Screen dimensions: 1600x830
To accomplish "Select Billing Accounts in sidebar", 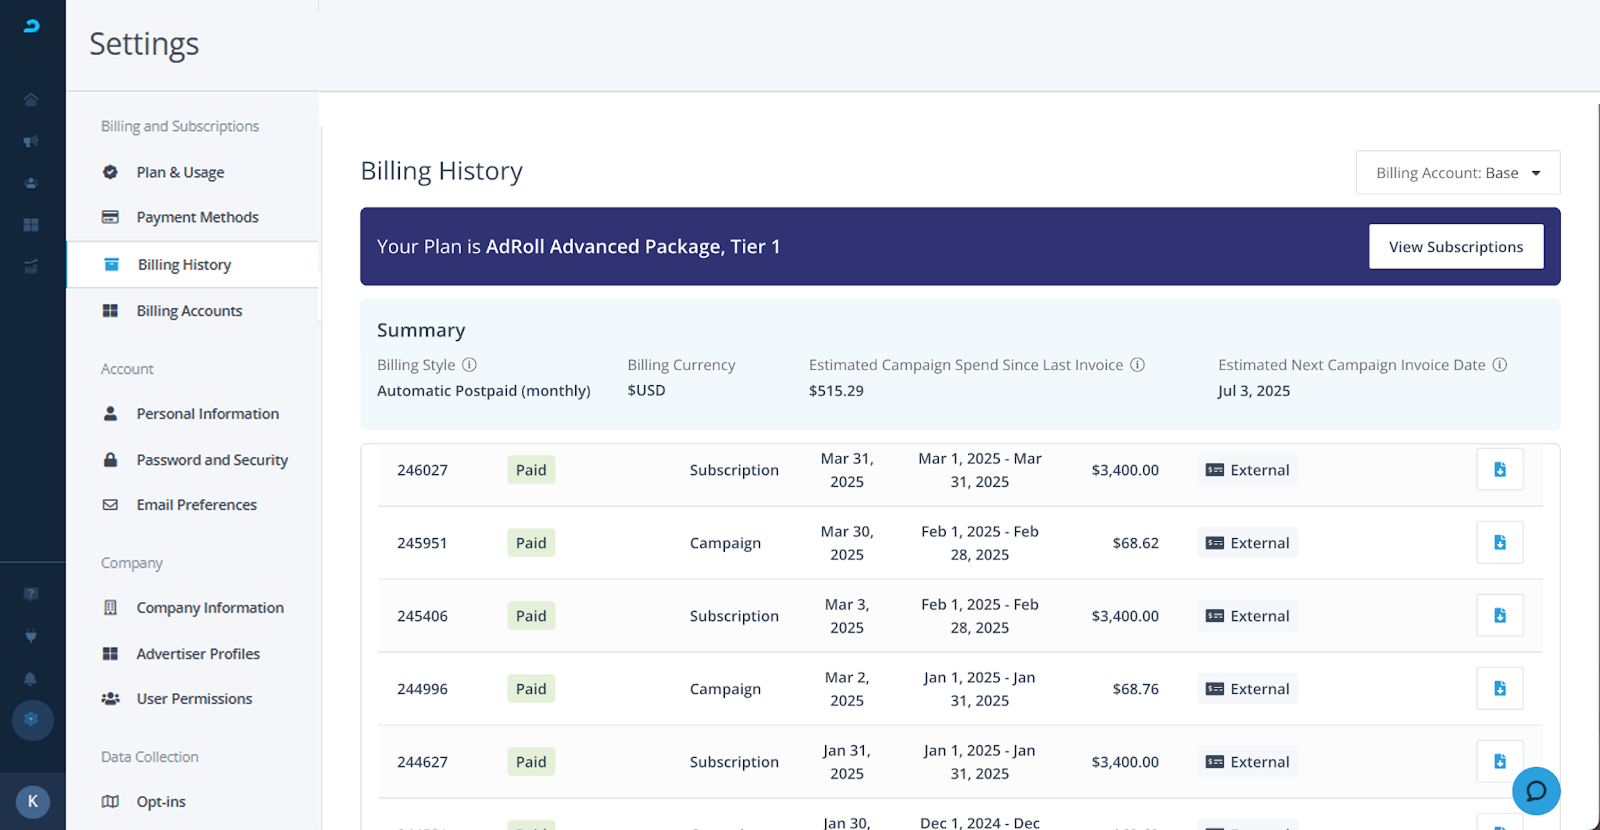I will click(189, 311).
